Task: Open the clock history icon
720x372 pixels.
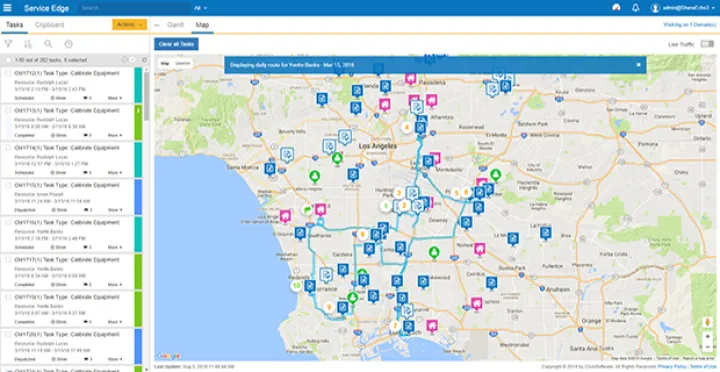Action: [68, 44]
